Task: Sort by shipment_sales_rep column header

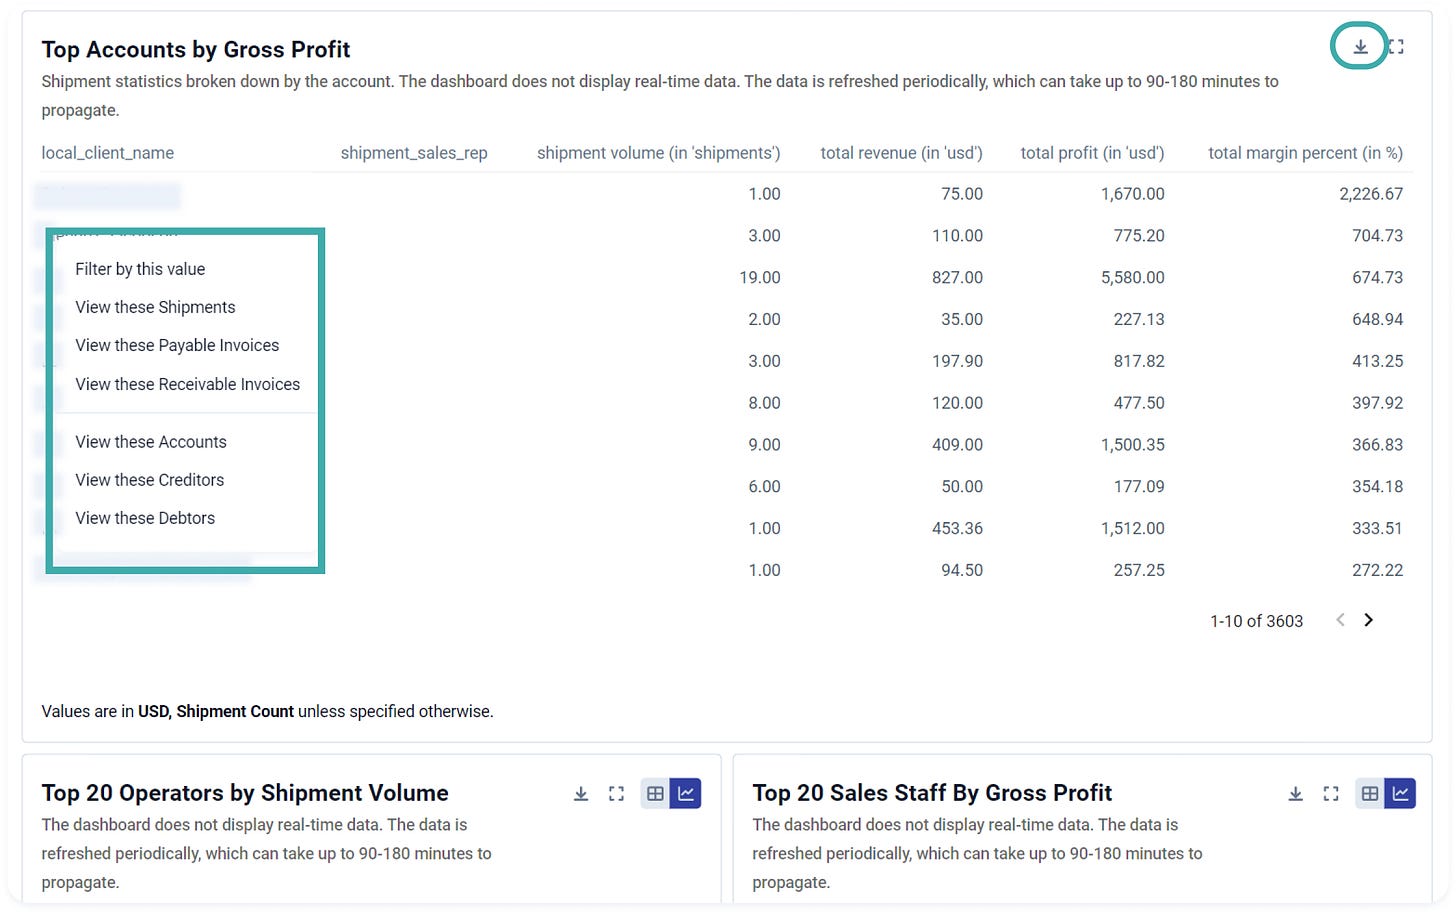Action: click(414, 153)
